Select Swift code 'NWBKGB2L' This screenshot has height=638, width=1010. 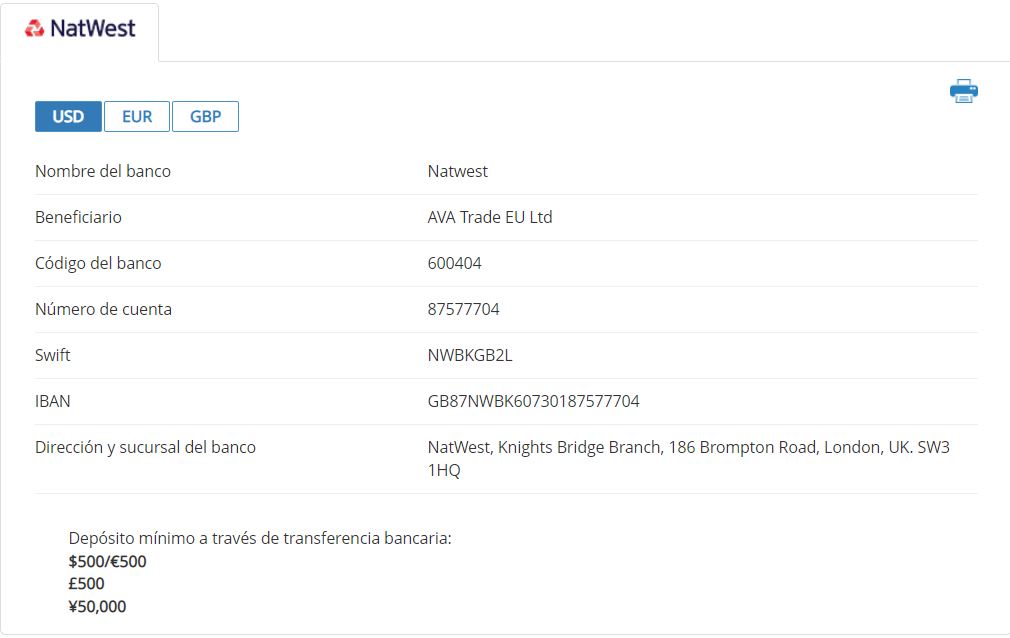(x=470, y=355)
